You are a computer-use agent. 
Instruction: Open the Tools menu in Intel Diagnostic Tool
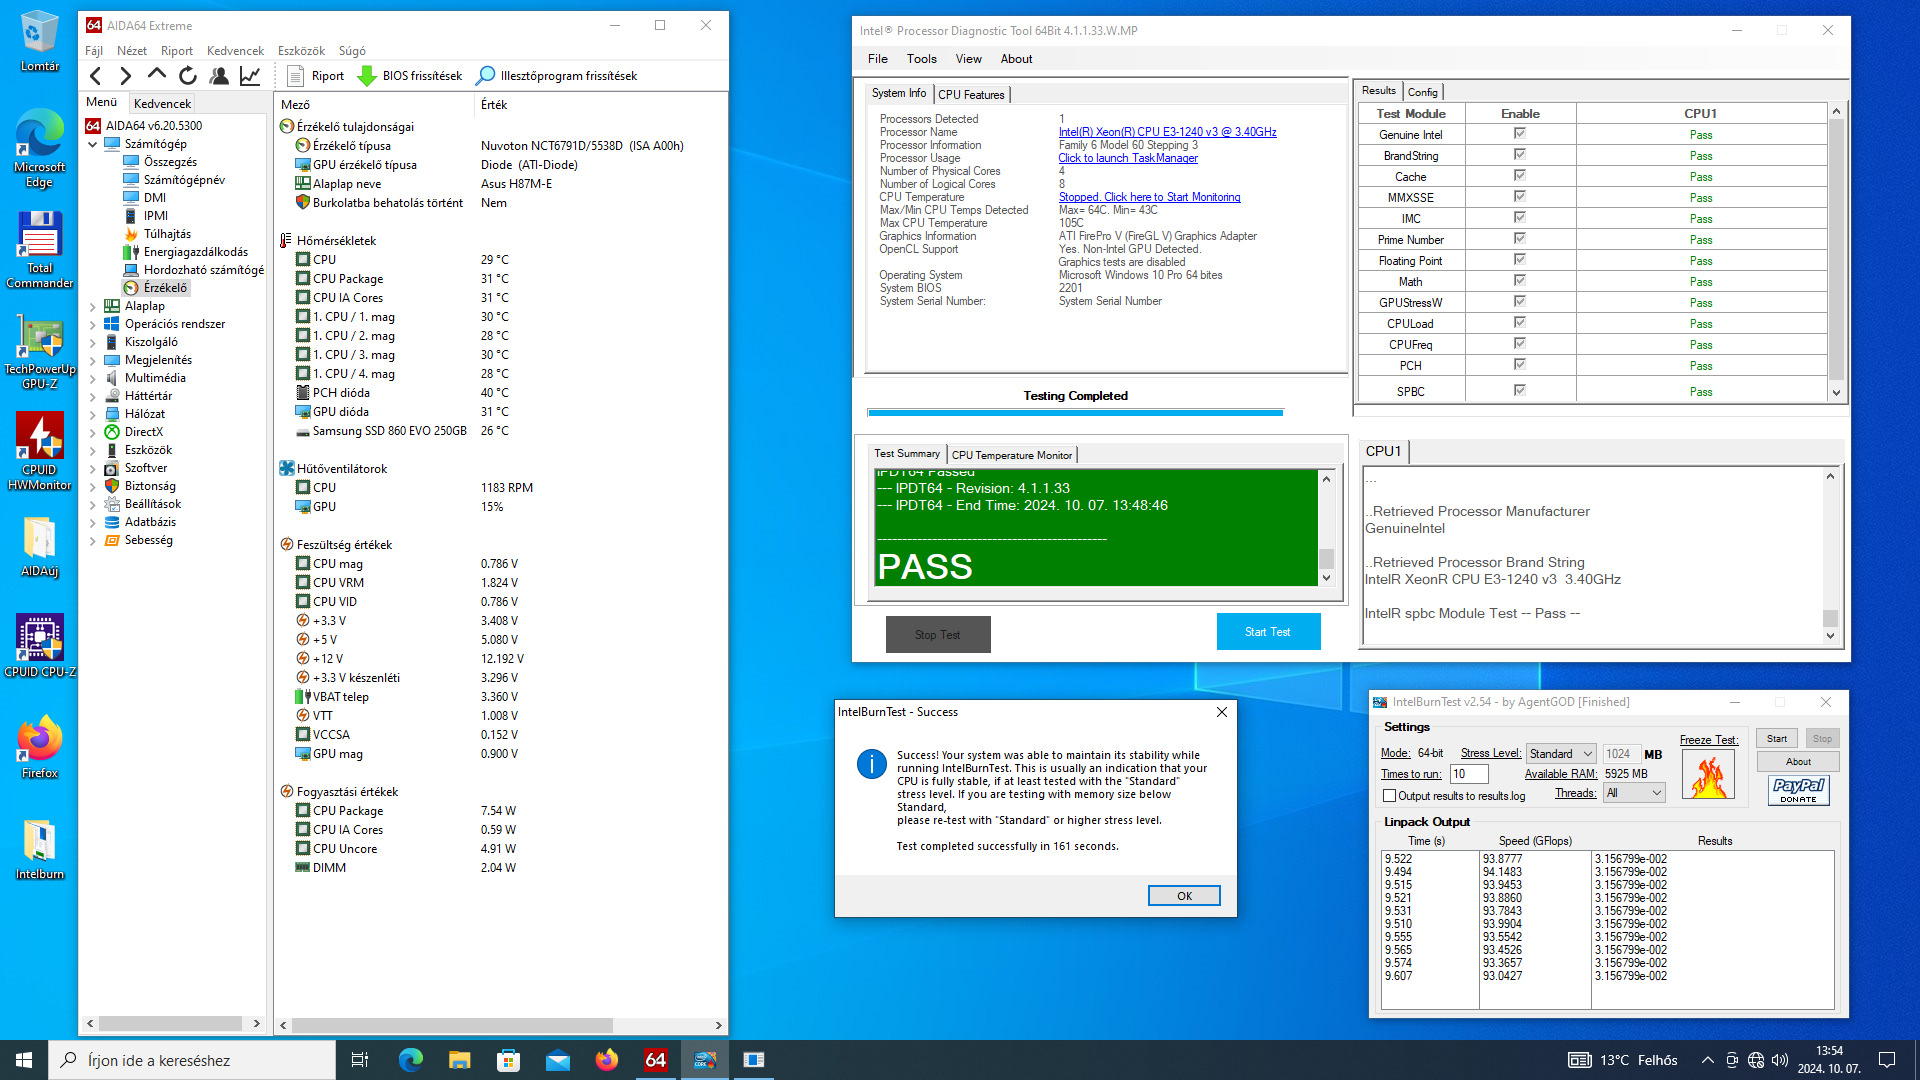921,59
